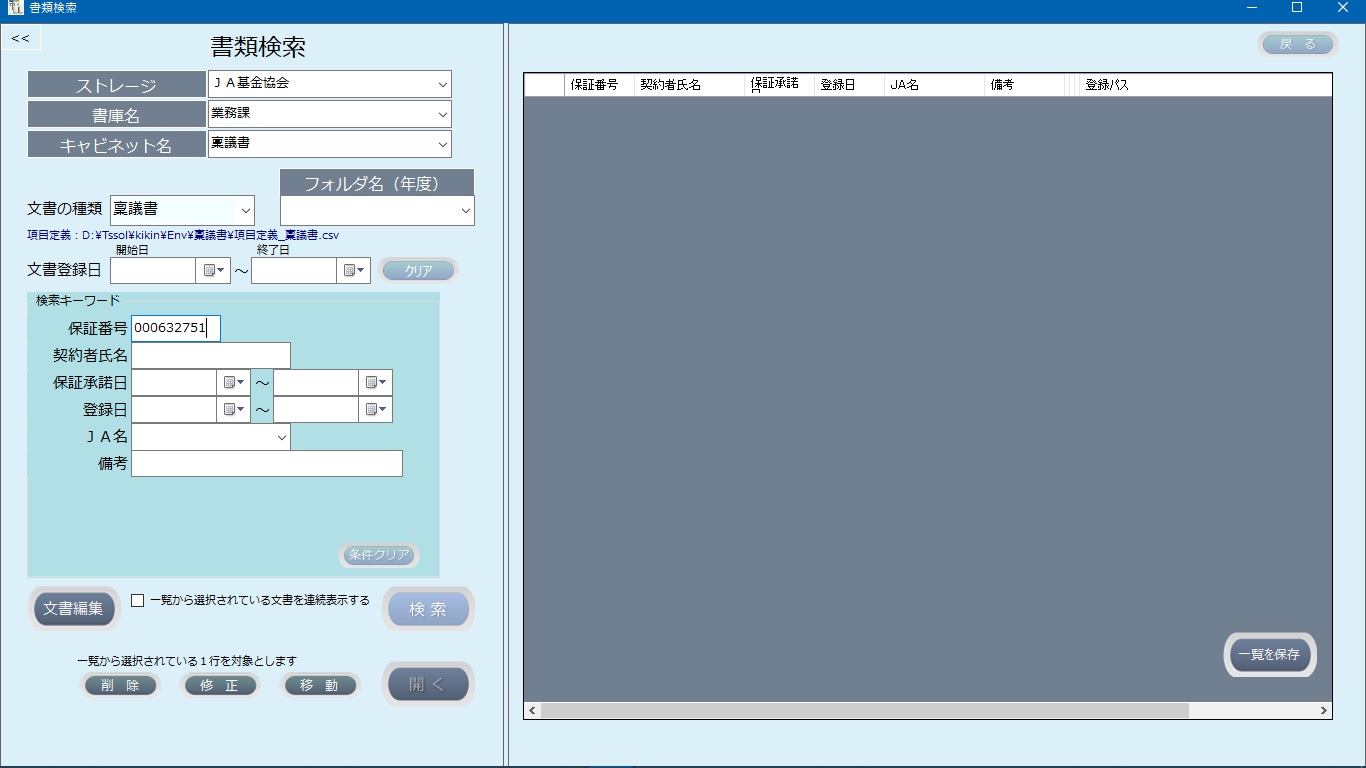Open the ストレージ dropdown showing ＪＡ基金協会
Viewport: 1366px width, 768px height.
pyautogui.click(x=443, y=85)
